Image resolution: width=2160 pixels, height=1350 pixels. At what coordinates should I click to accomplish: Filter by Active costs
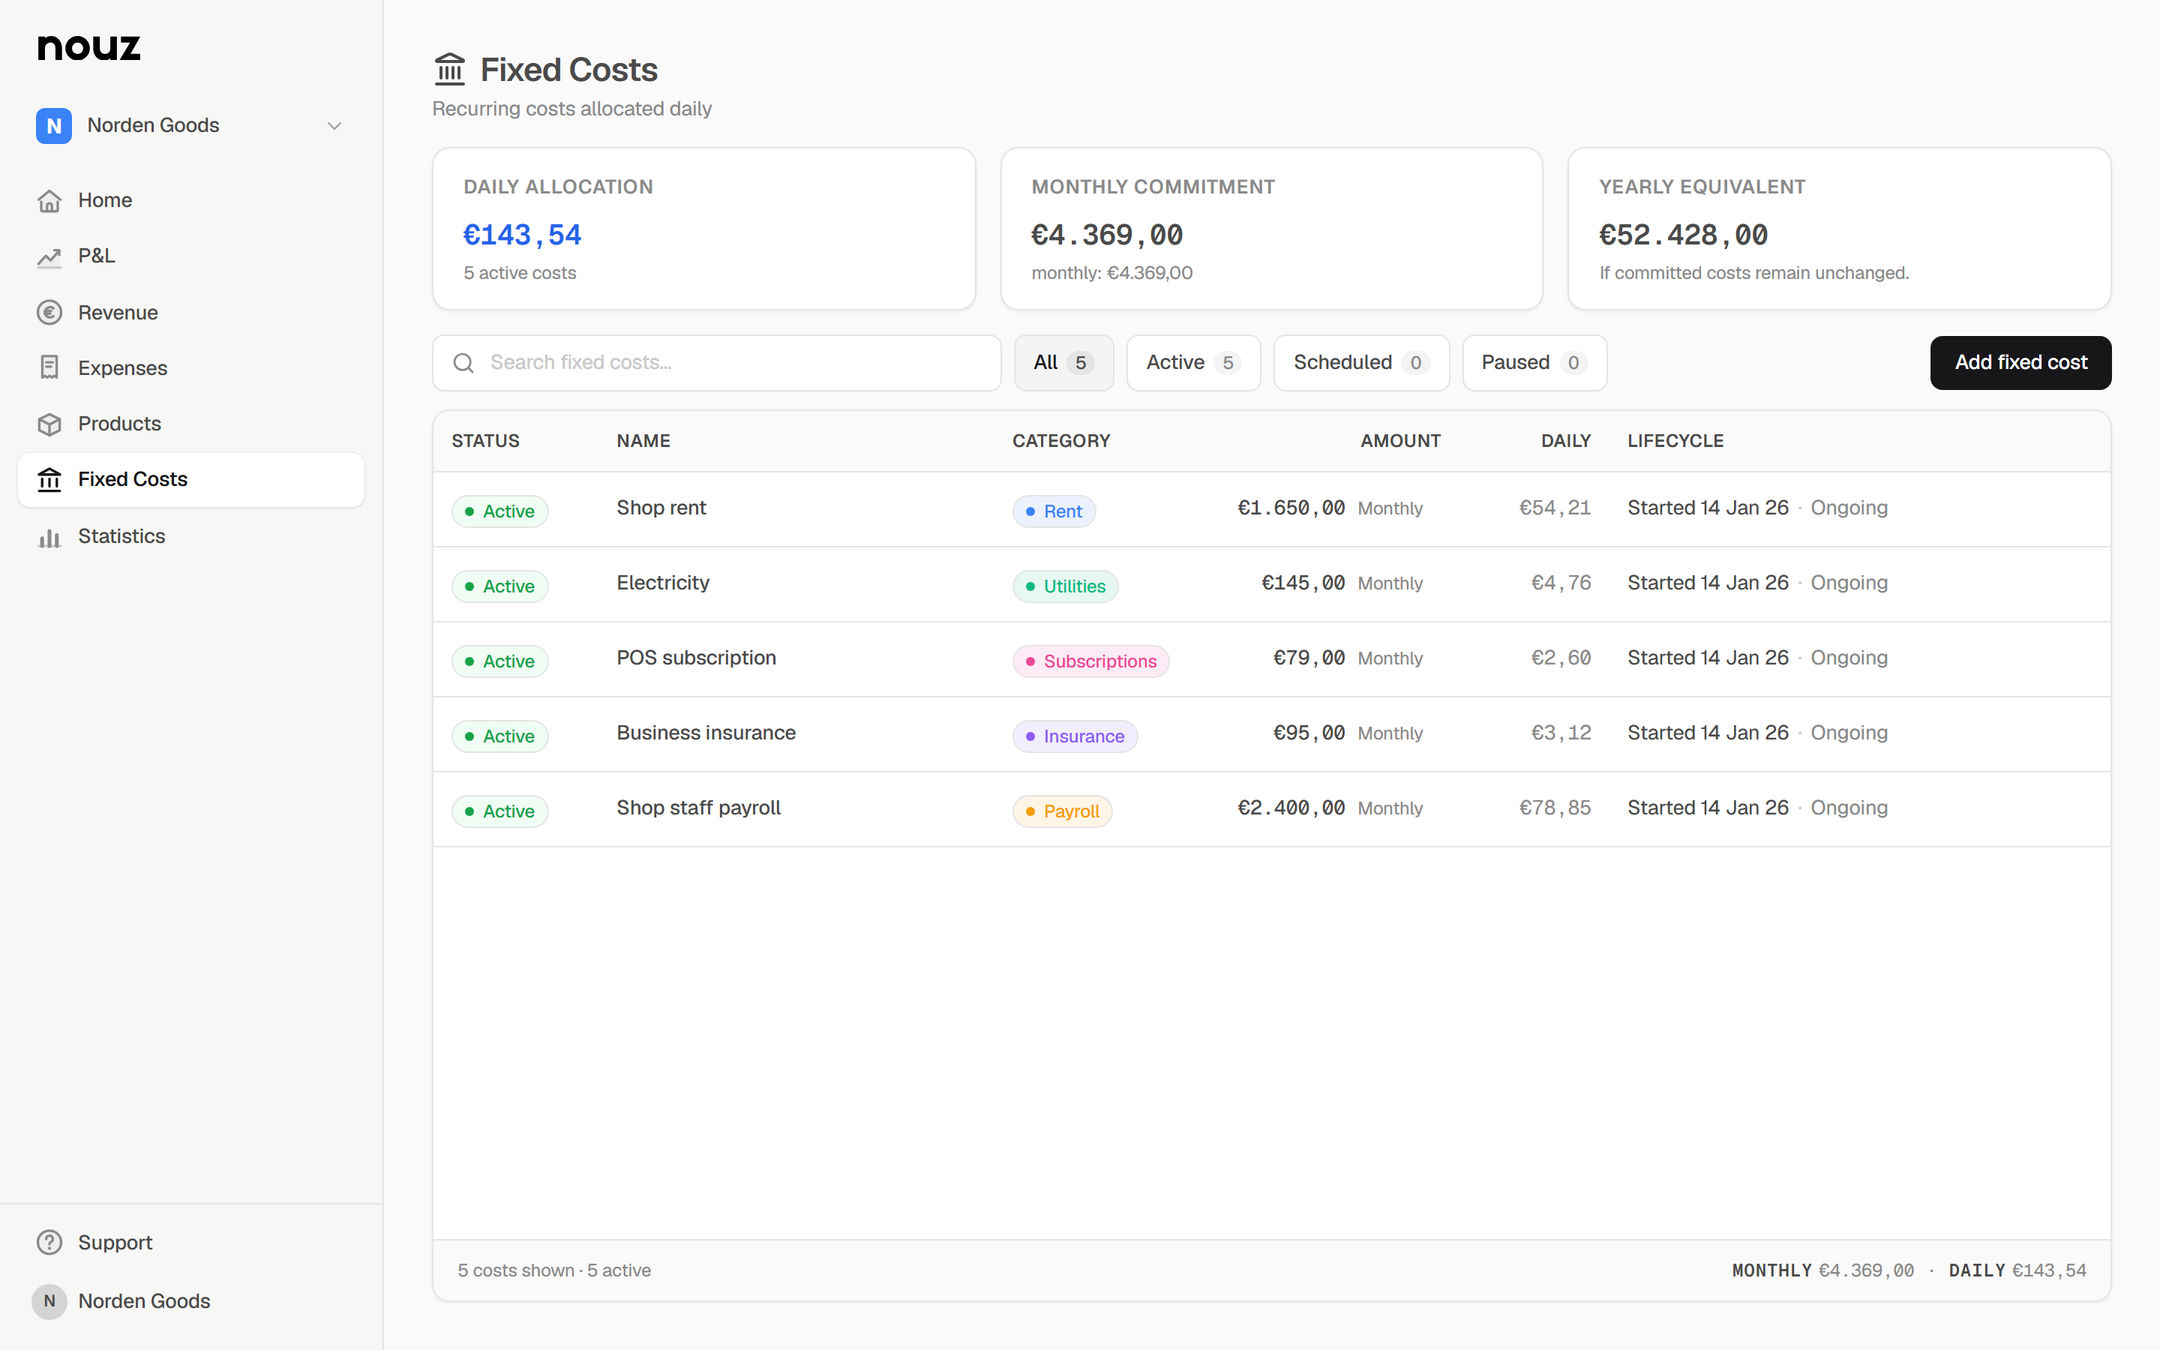click(x=1193, y=363)
